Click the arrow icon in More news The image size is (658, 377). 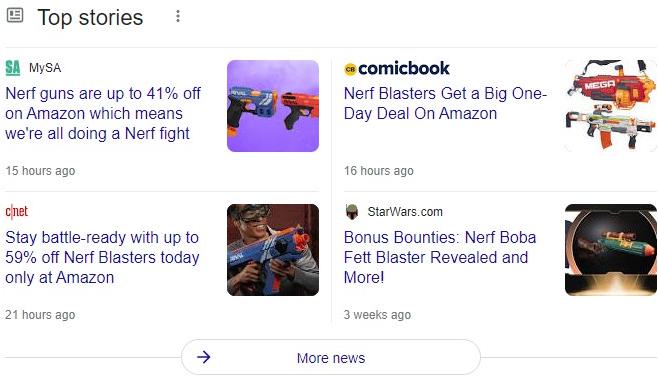pos(204,357)
